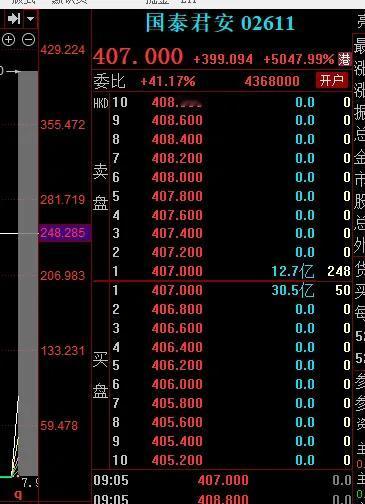Viewport: 365px width, 504px height.
Task: Click the HKD currency label
Action: pos(101,103)
